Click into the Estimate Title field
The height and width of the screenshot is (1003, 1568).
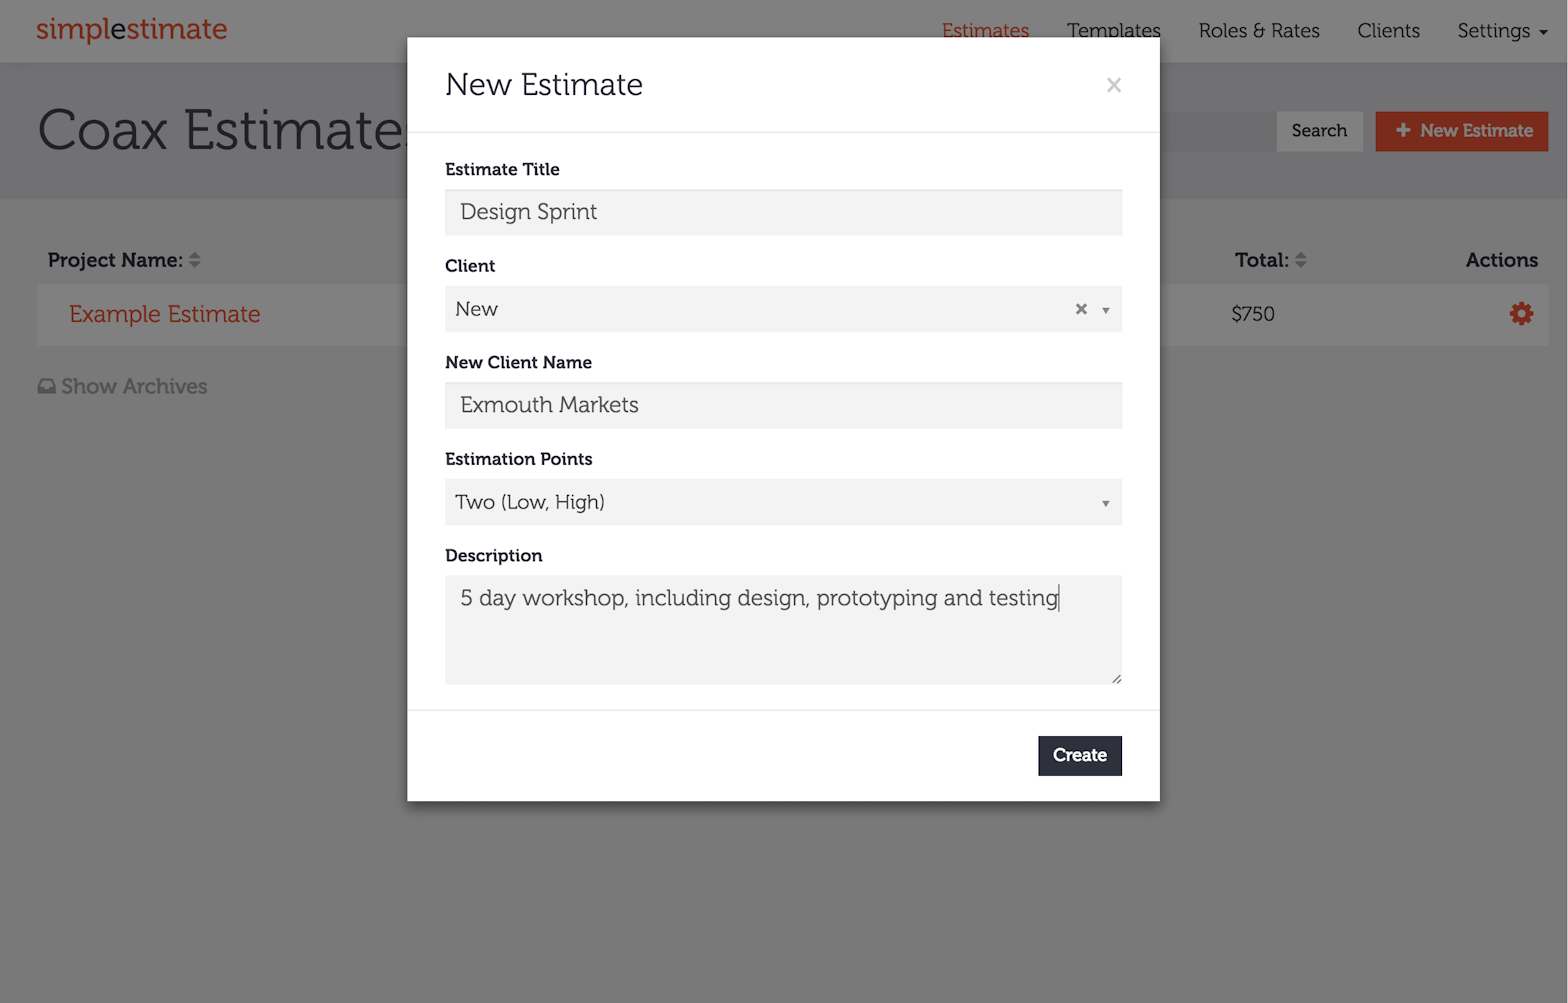click(782, 212)
